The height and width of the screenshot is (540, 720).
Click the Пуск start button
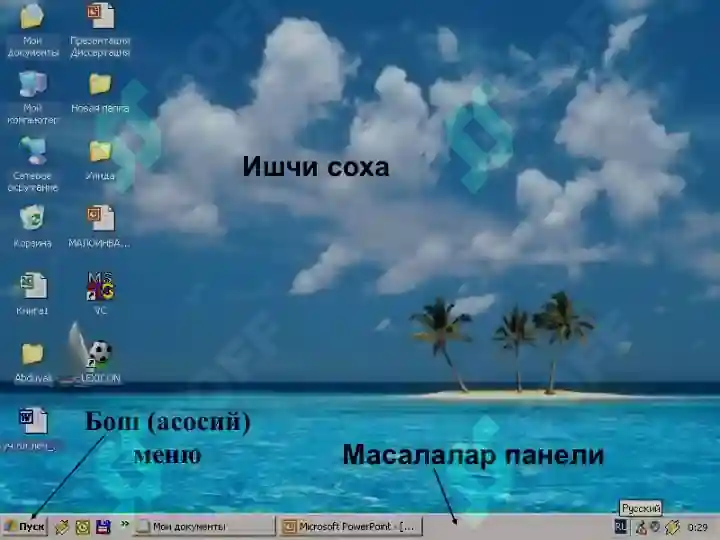click(24, 526)
